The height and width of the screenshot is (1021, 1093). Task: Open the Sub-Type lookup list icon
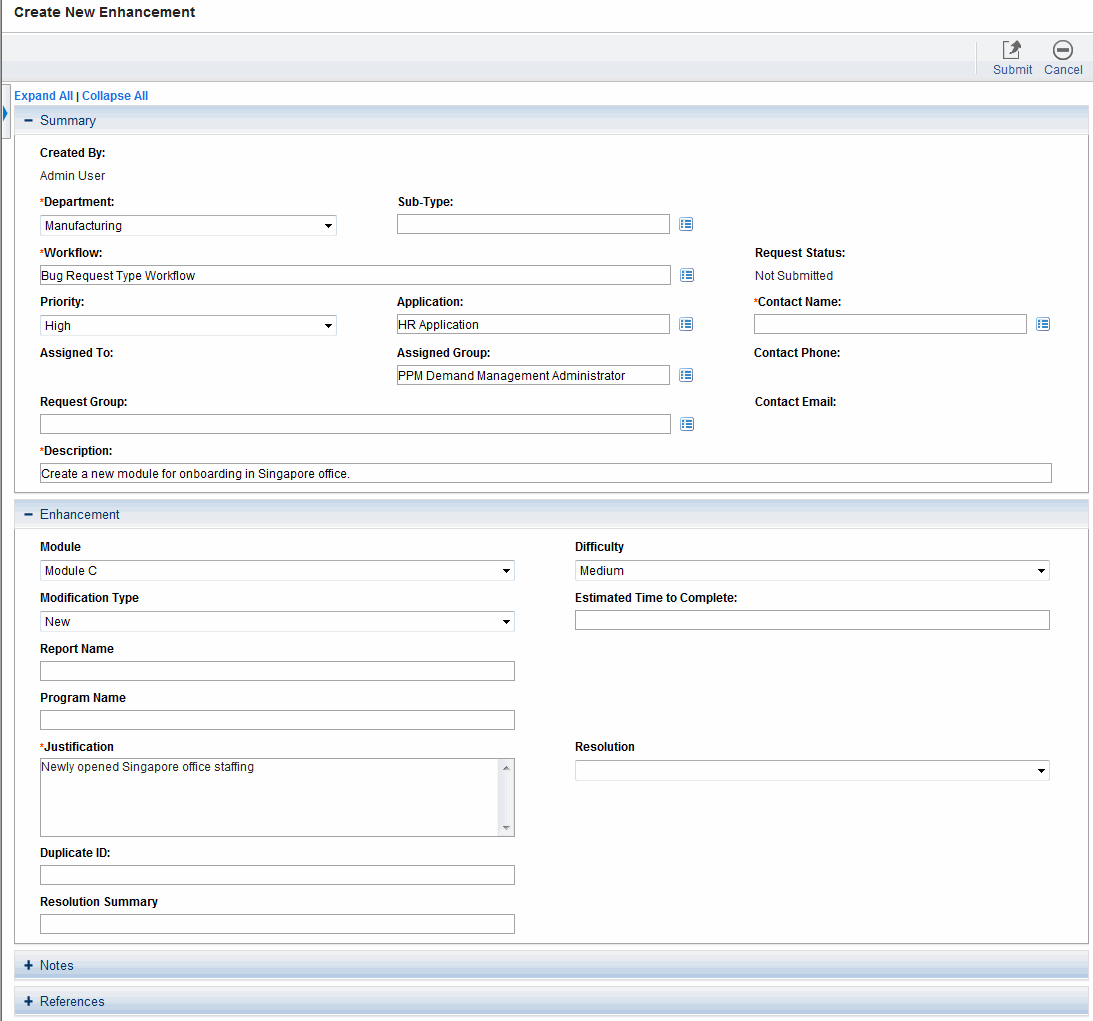pos(686,224)
